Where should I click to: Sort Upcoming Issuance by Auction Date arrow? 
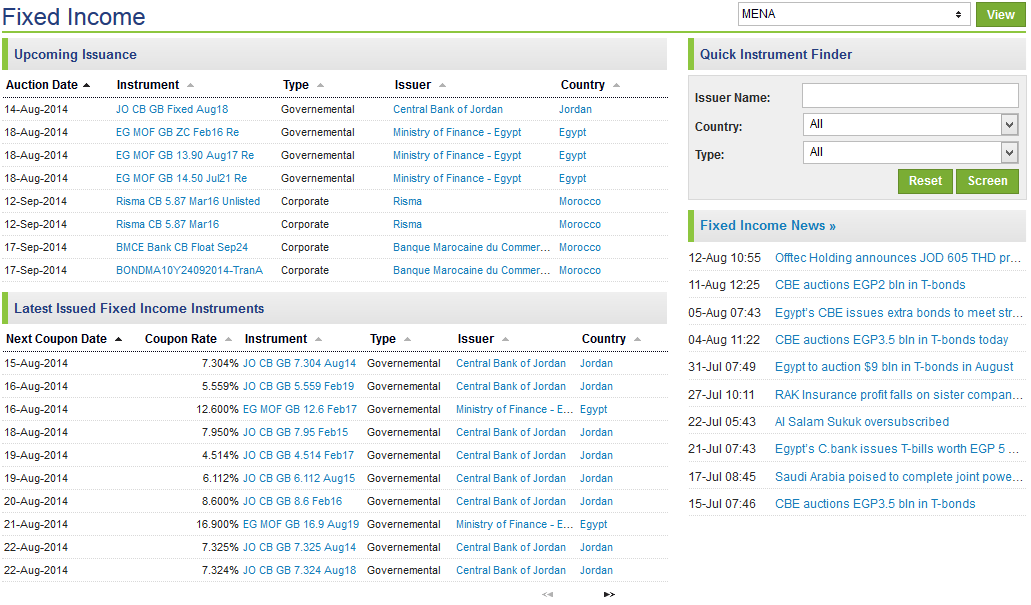[x=87, y=85]
